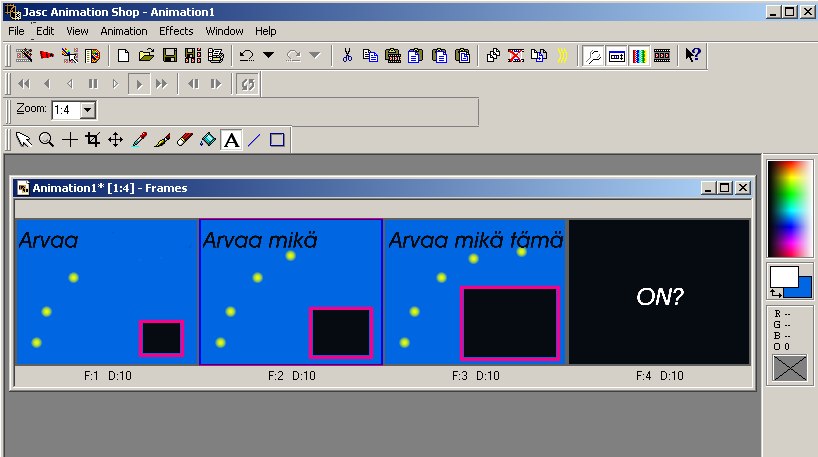Save the animation with floppy icon
Screen dimensions: 818x457
[x=170, y=55]
